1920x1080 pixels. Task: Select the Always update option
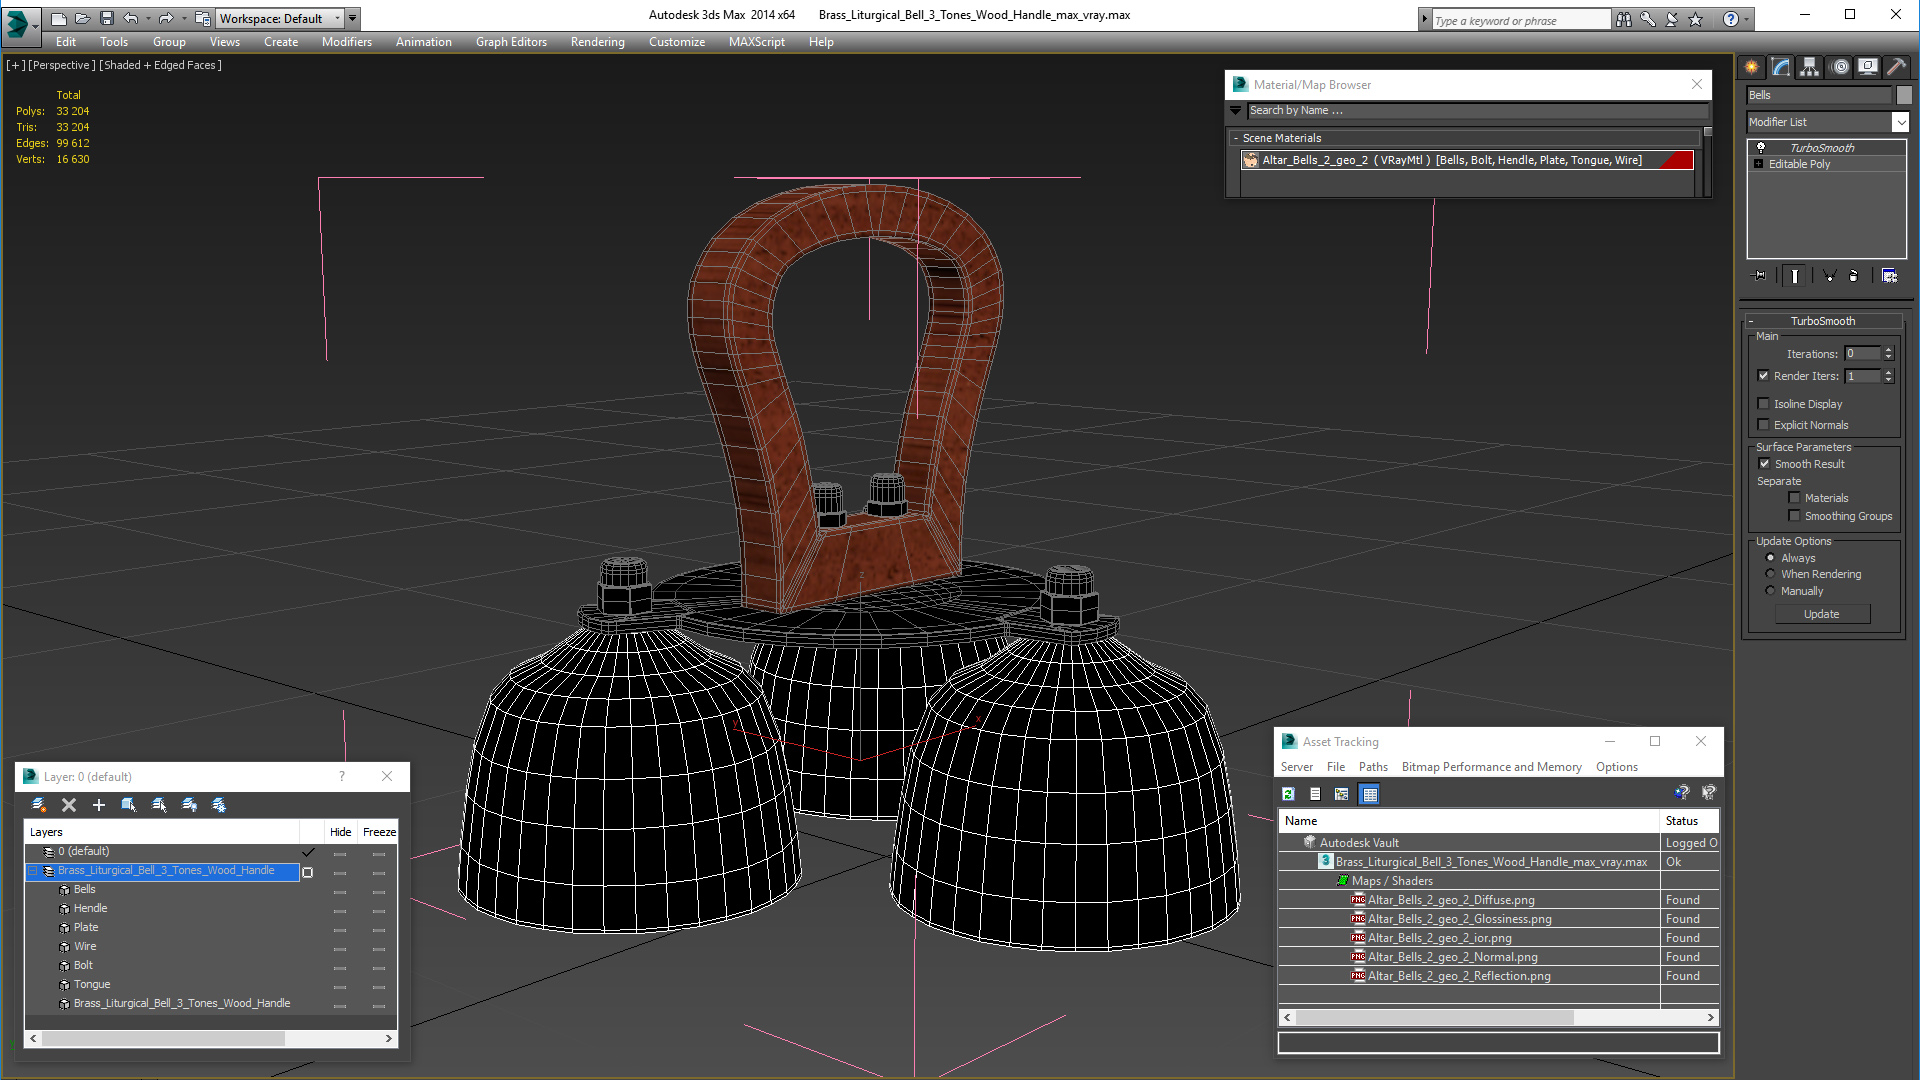pos(1770,558)
